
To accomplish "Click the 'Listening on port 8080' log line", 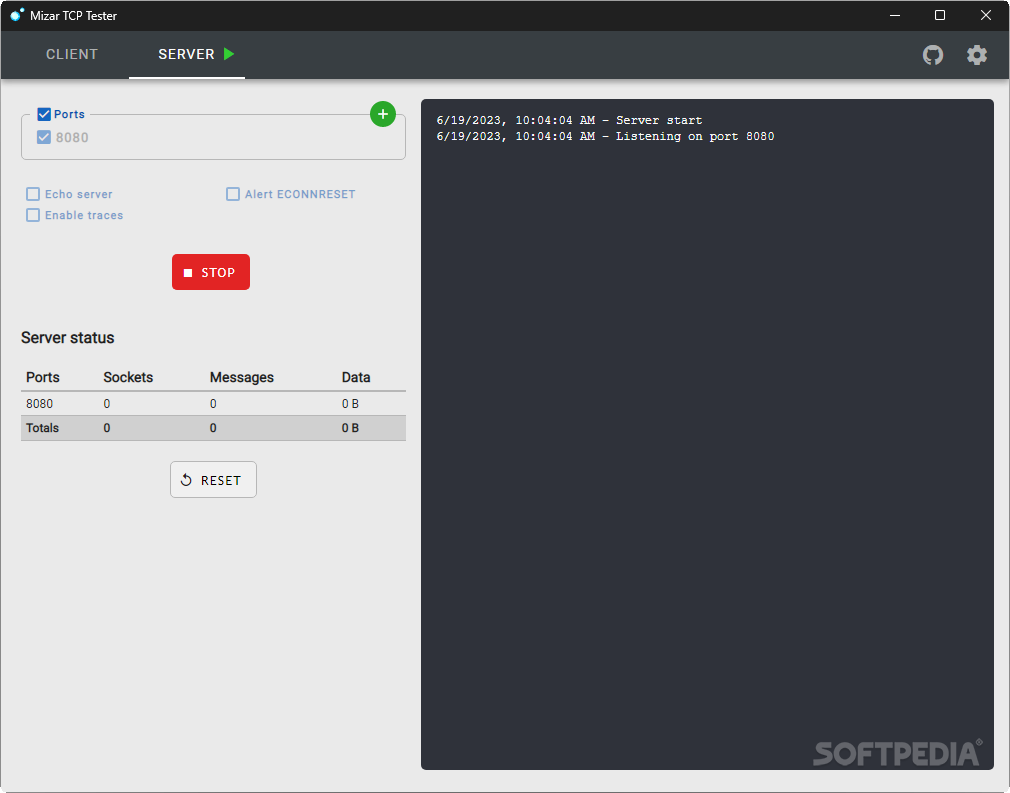I will [x=605, y=136].
